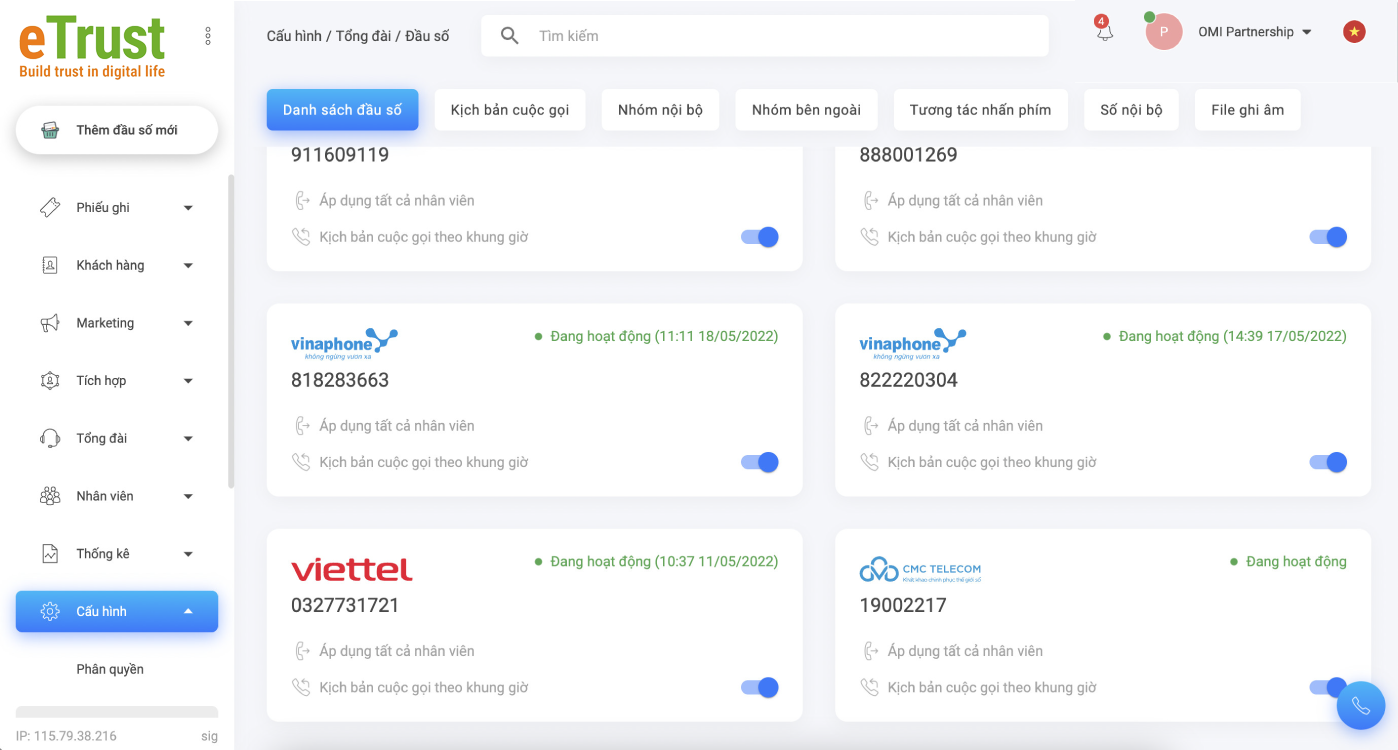The width and height of the screenshot is (1398, 750).
Task: Toggle the switch for number 0327731721
Action: coord(760,687)
